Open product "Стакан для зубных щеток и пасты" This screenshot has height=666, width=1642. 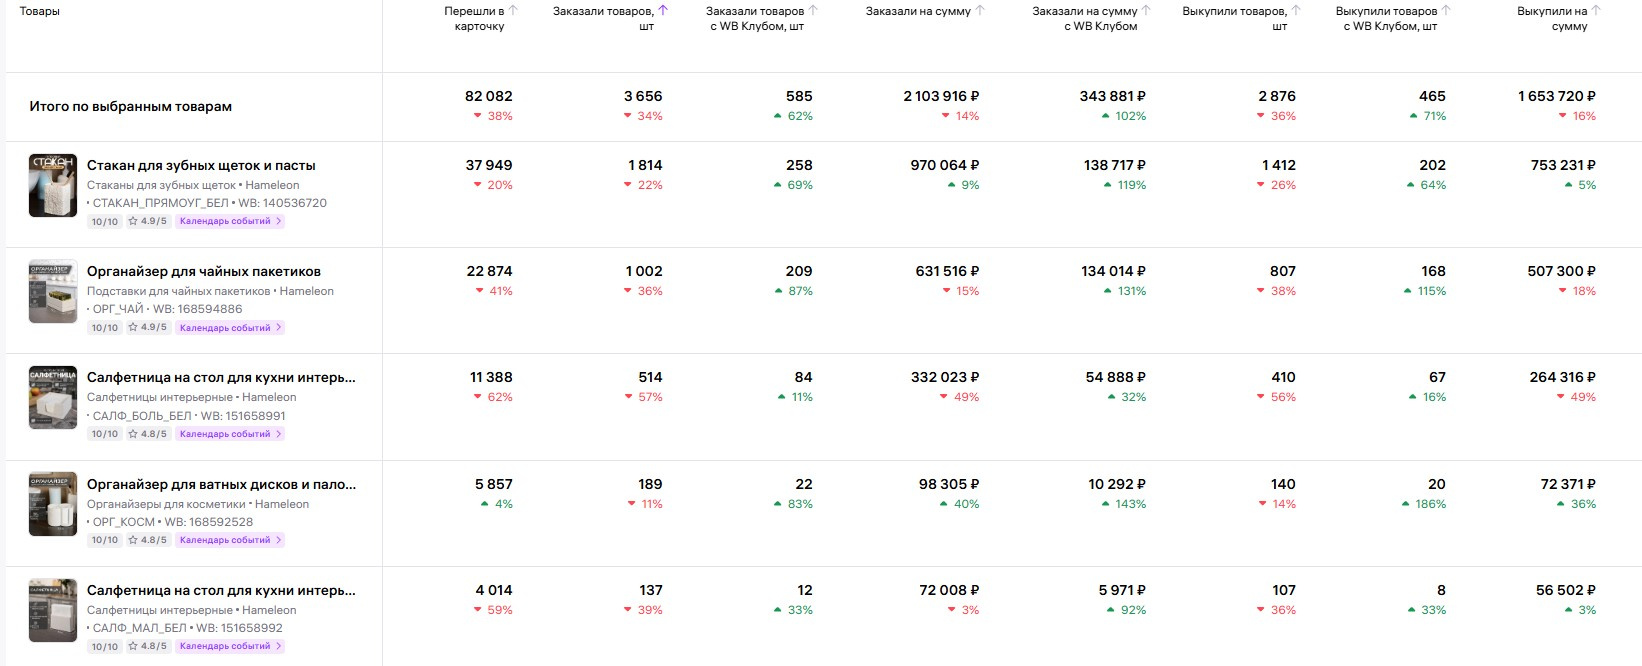(x=201, y=165)
